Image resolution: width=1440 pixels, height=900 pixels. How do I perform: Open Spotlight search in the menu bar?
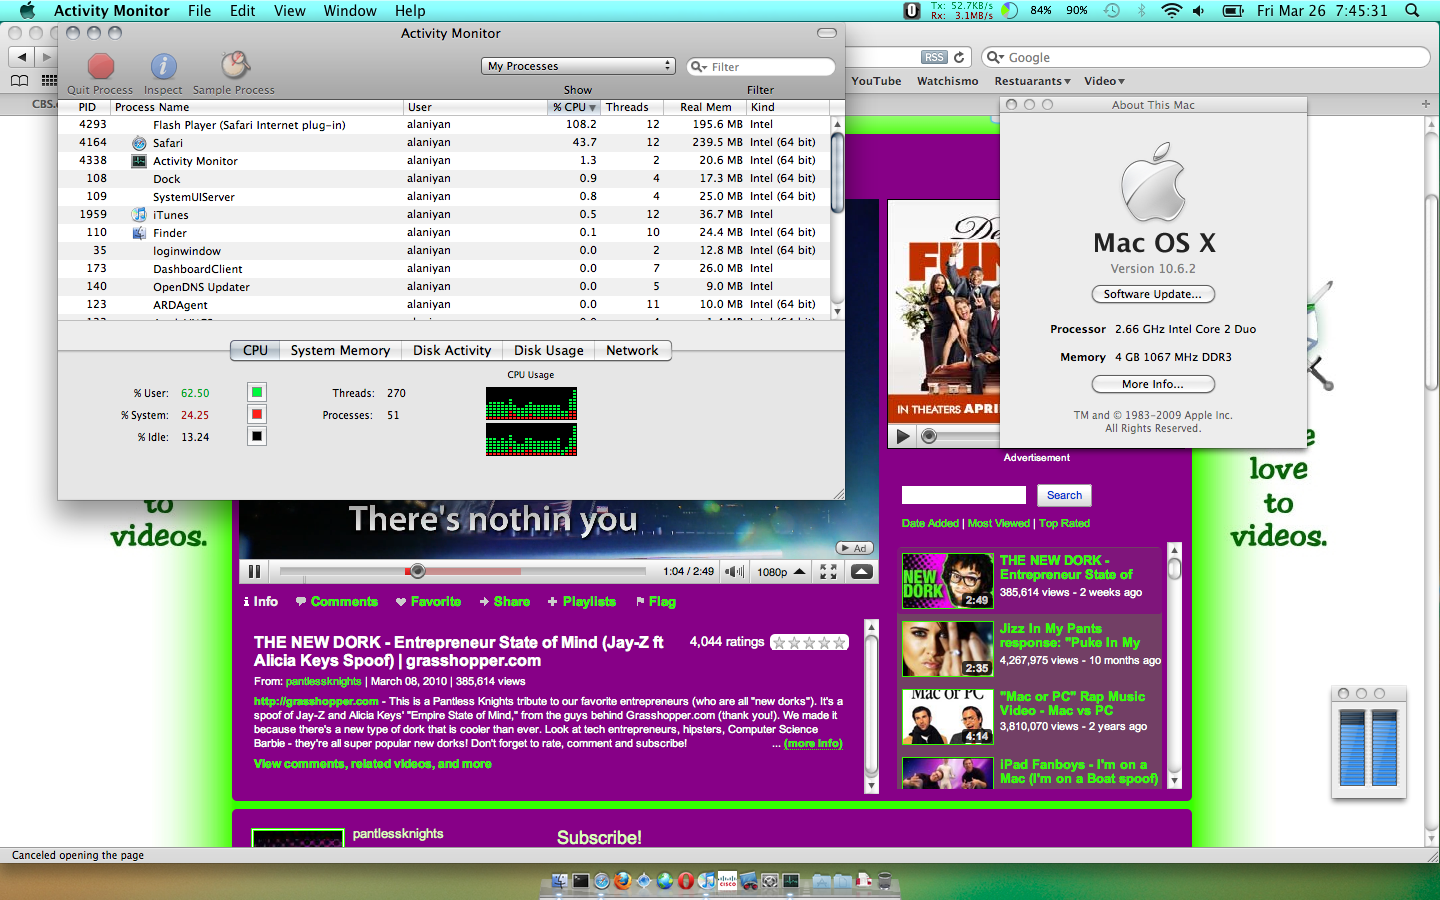tap(1412, 11)
